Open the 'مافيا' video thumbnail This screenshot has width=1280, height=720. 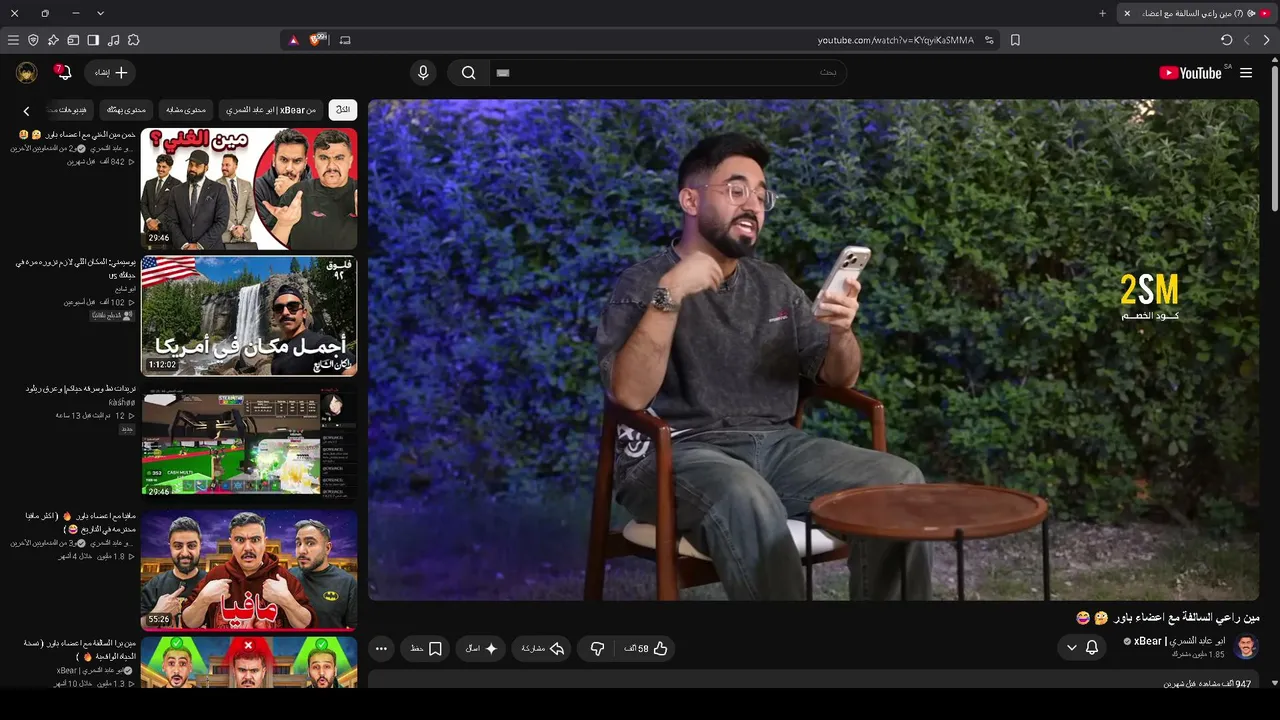coord(249,570)
